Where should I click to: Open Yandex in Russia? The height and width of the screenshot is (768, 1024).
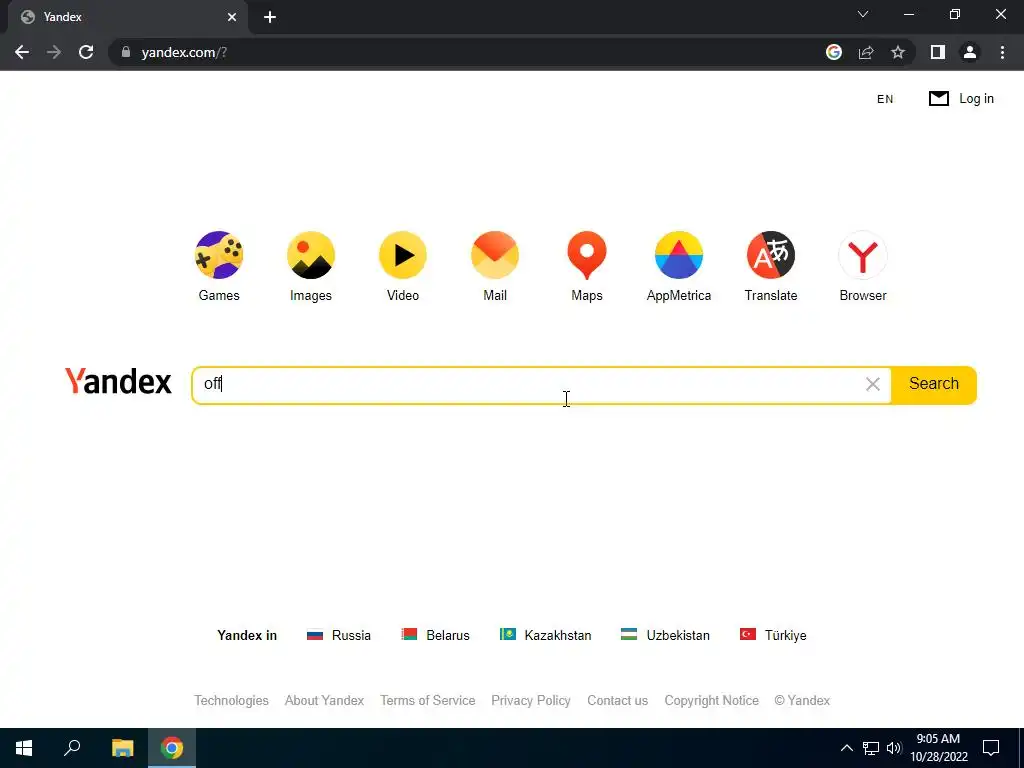point(339,635)
